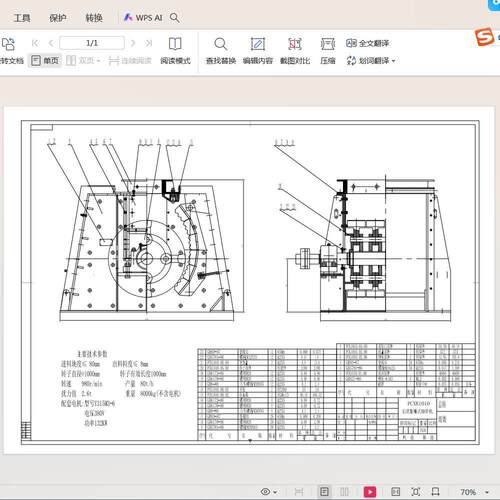Open 阅读模式 reading mode
The height and width of the screenshot is (500, 500).
tap(175, 50)
